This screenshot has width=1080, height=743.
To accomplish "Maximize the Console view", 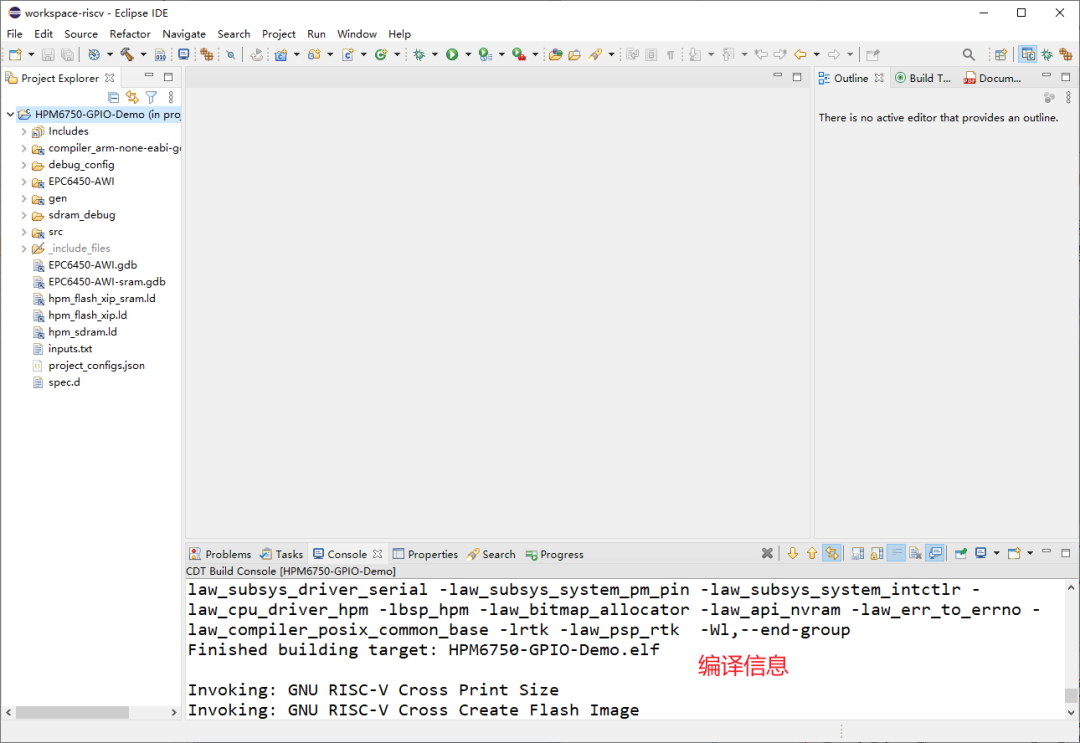I will coord(1066,552).
